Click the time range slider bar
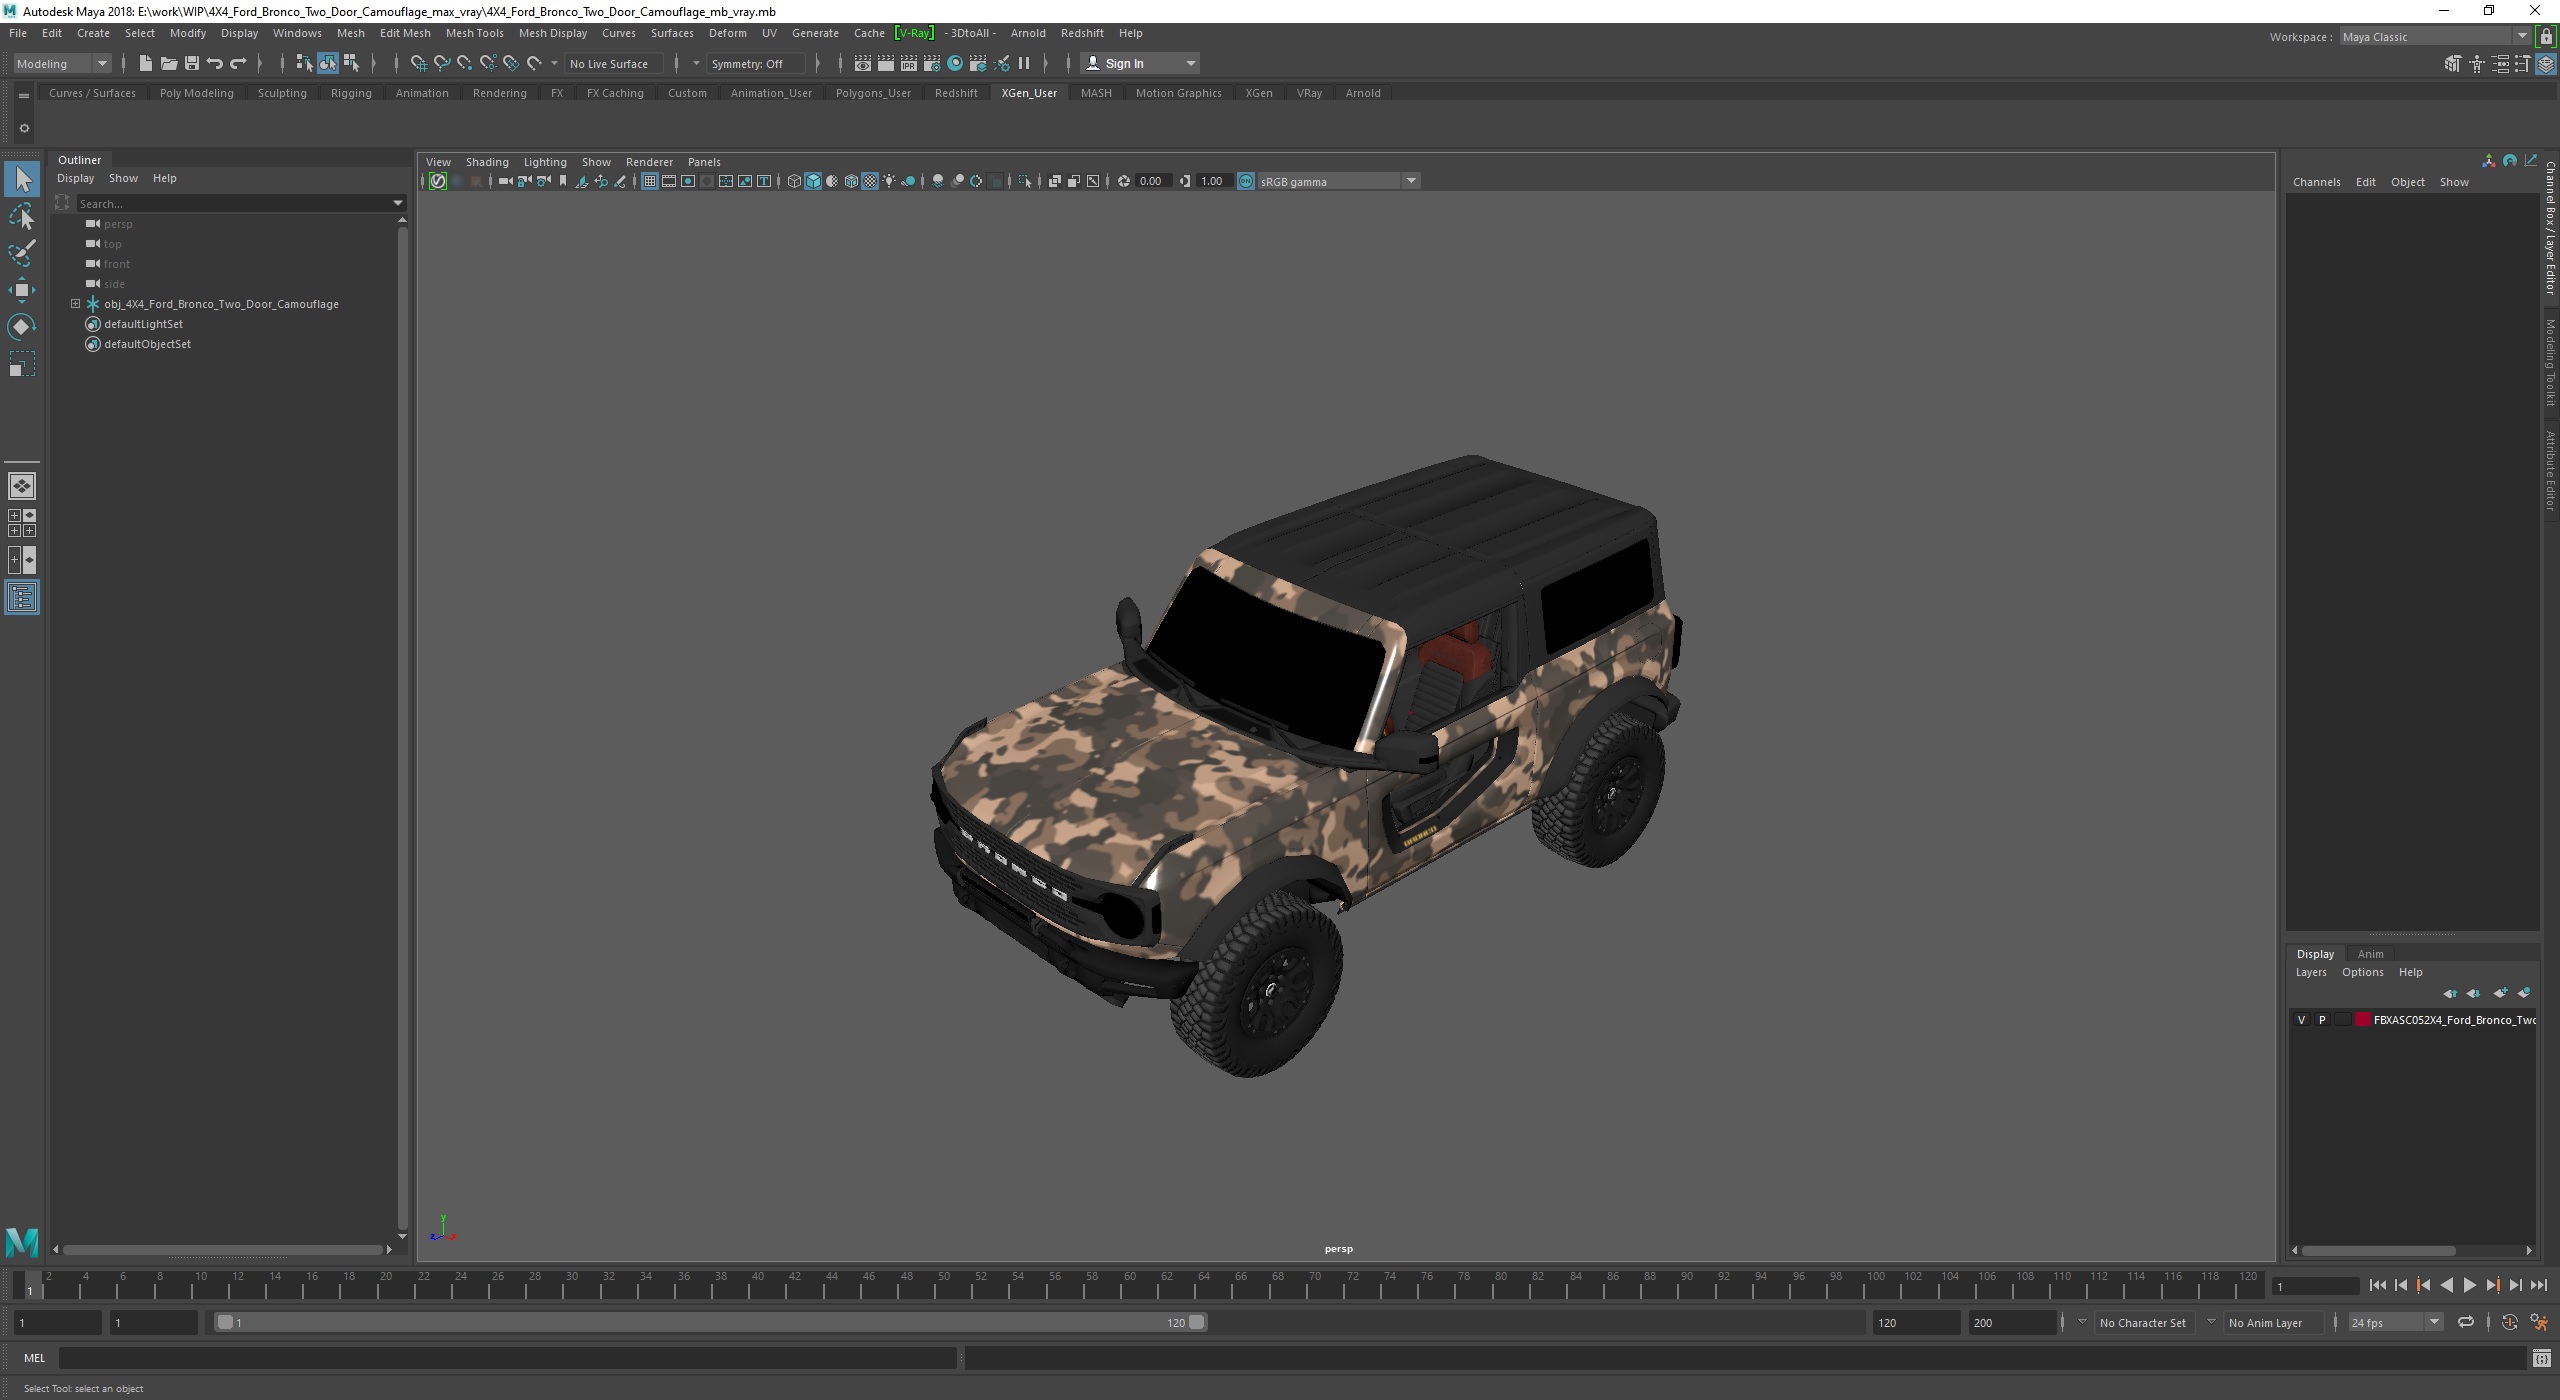Image resolution: width=2560 pixels, height=1400 pixels. click(711, 1322)
